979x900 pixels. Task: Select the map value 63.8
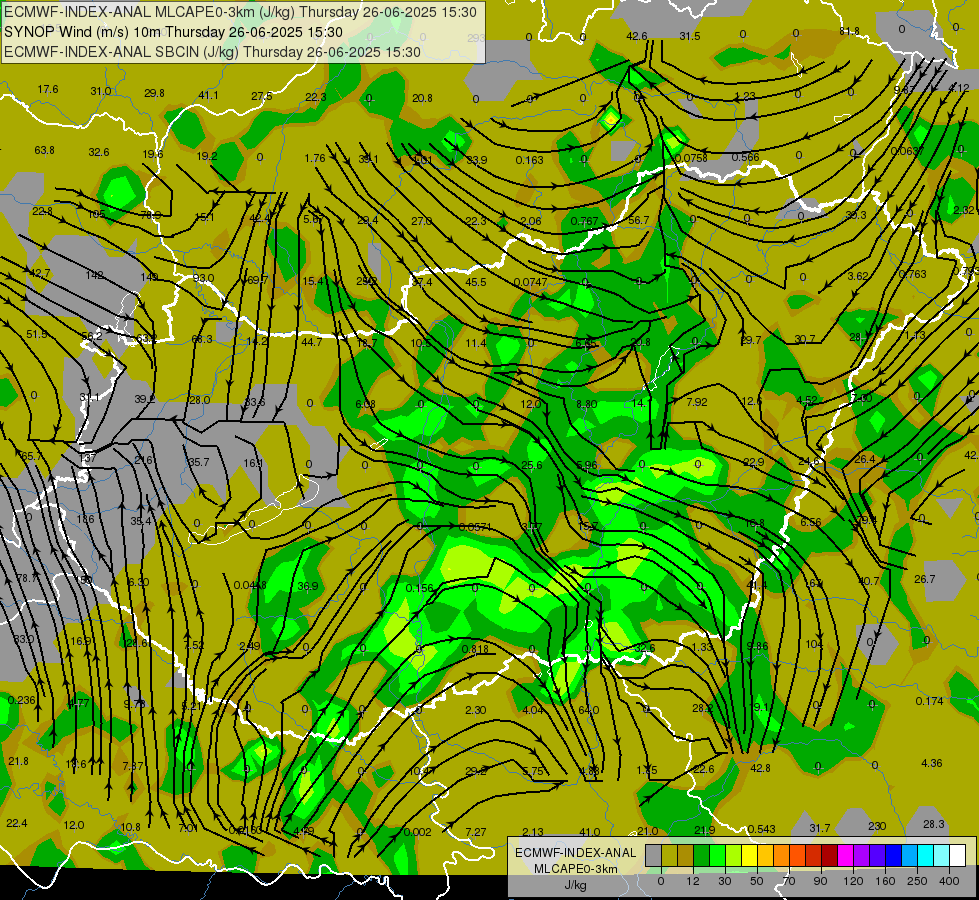point(44,151)
